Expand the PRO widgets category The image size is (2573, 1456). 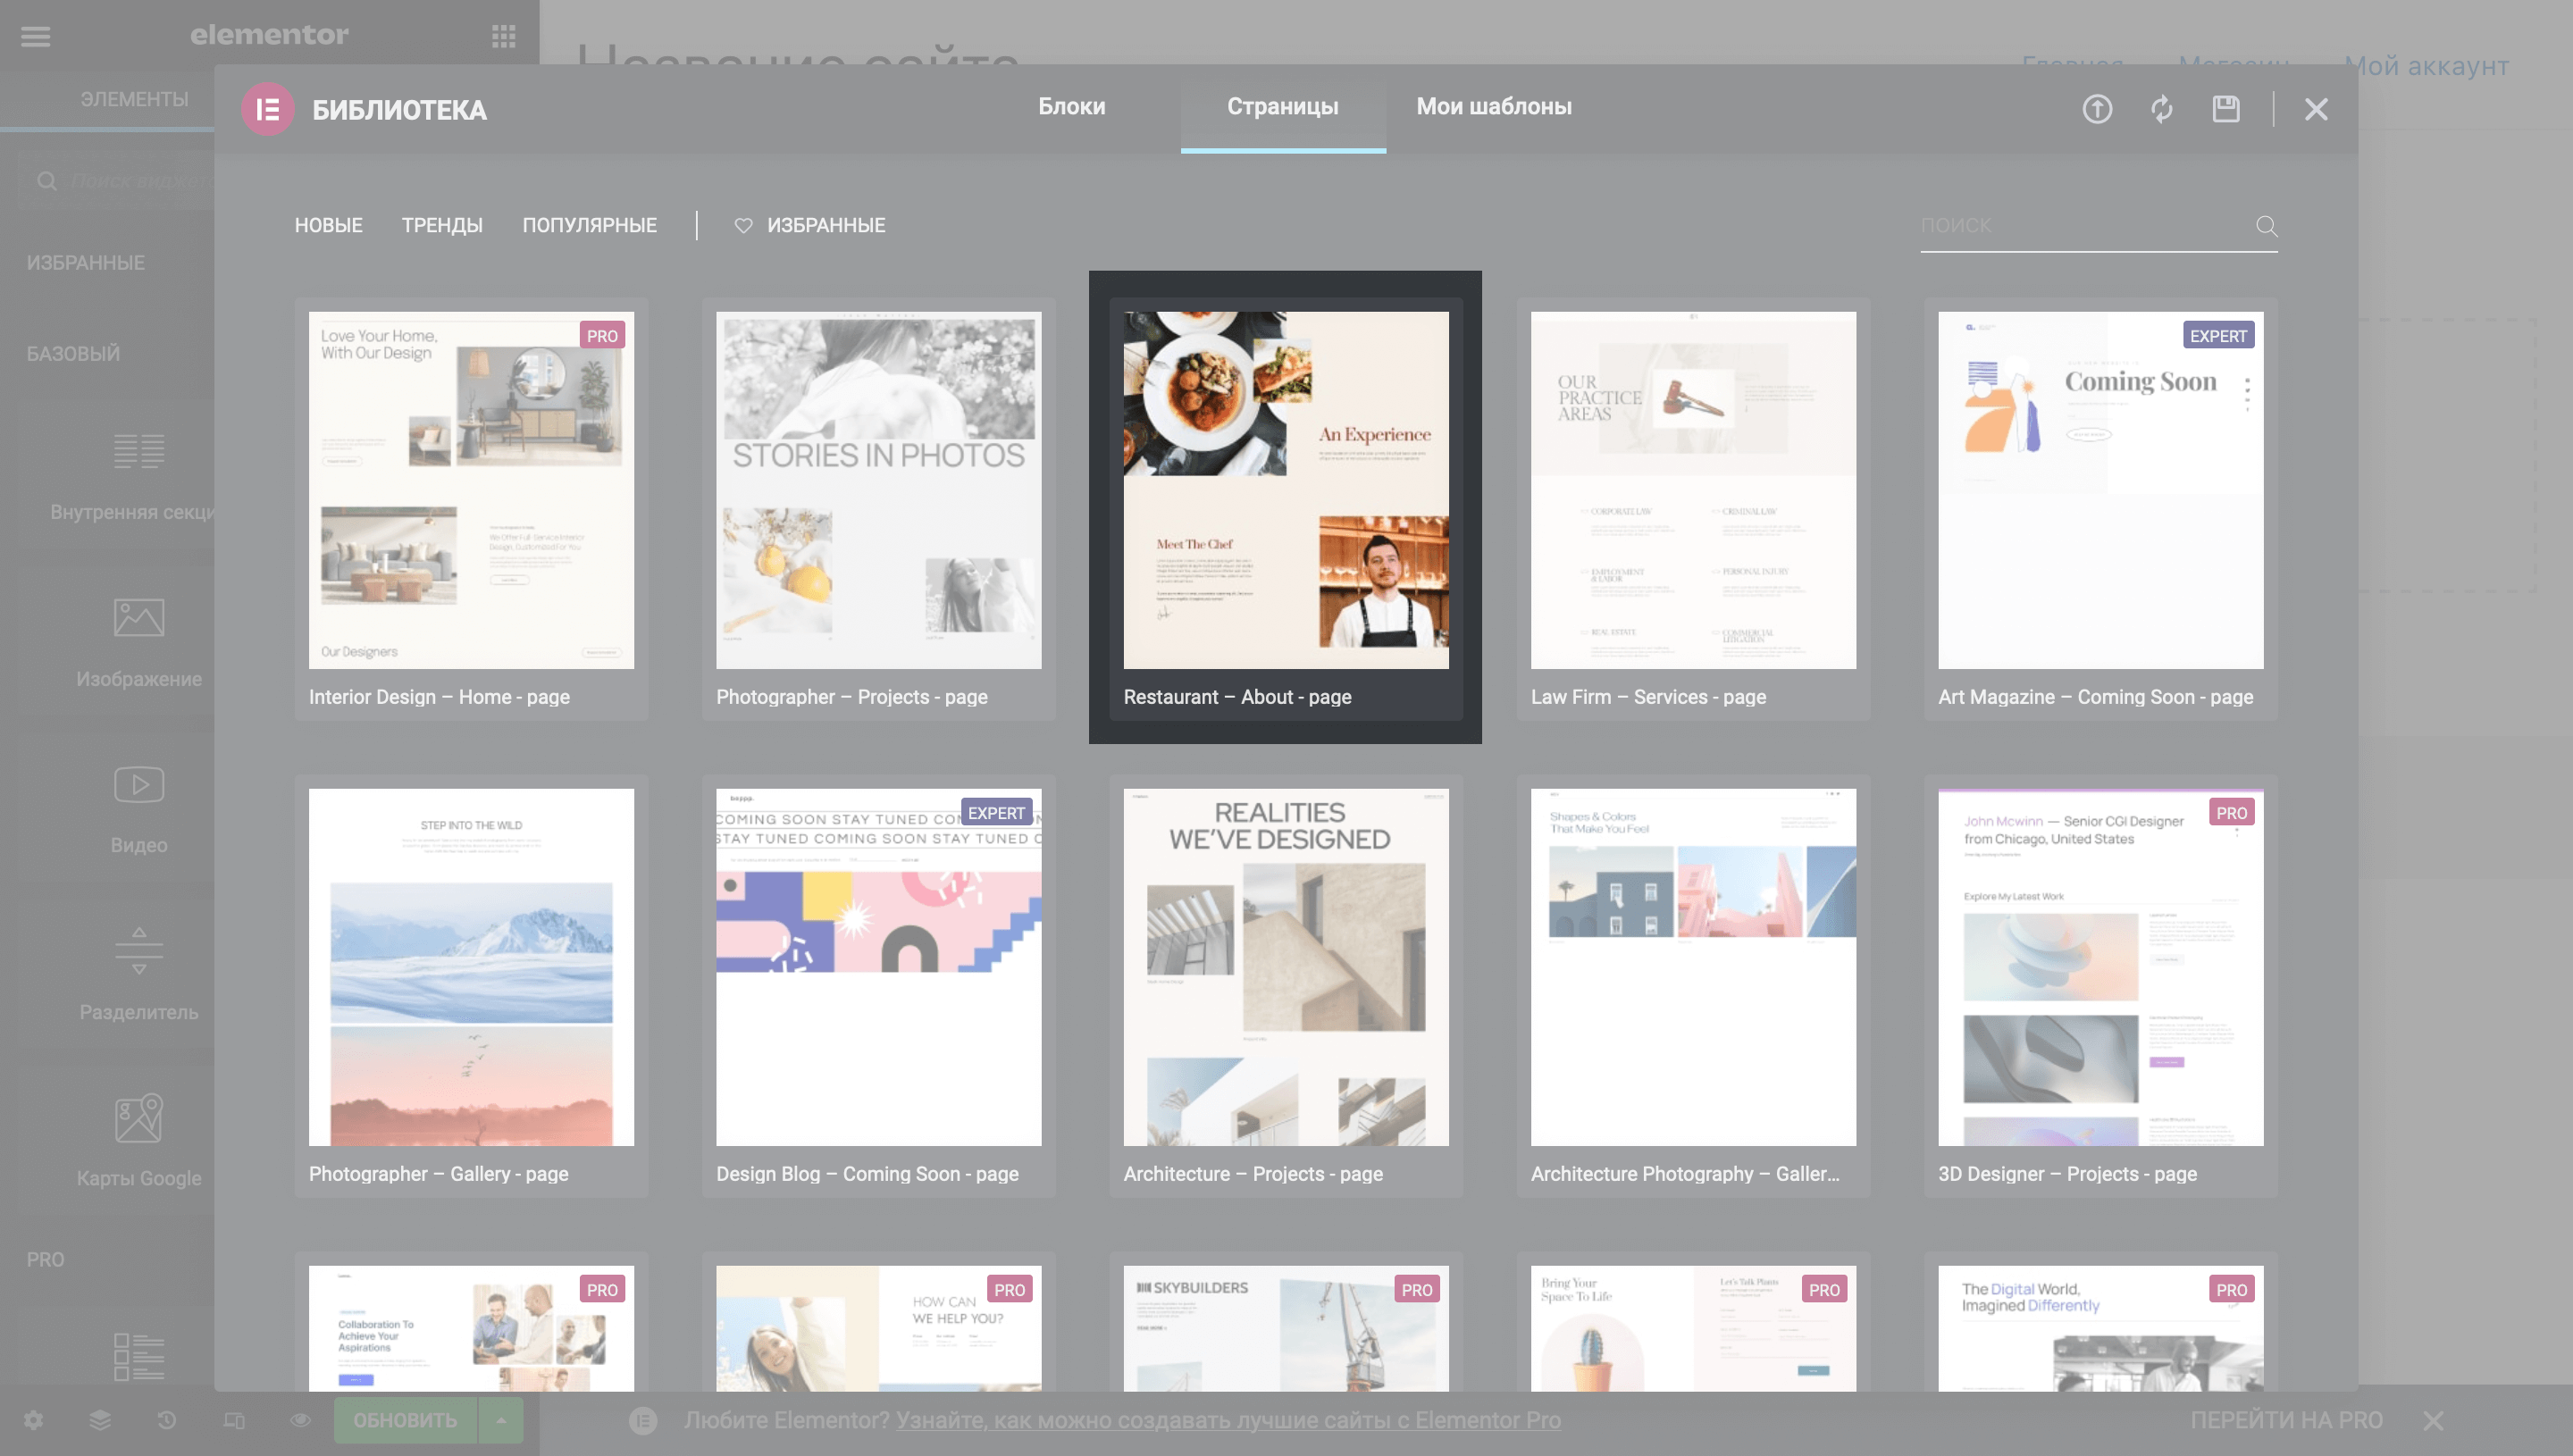tap(45, 1259)
